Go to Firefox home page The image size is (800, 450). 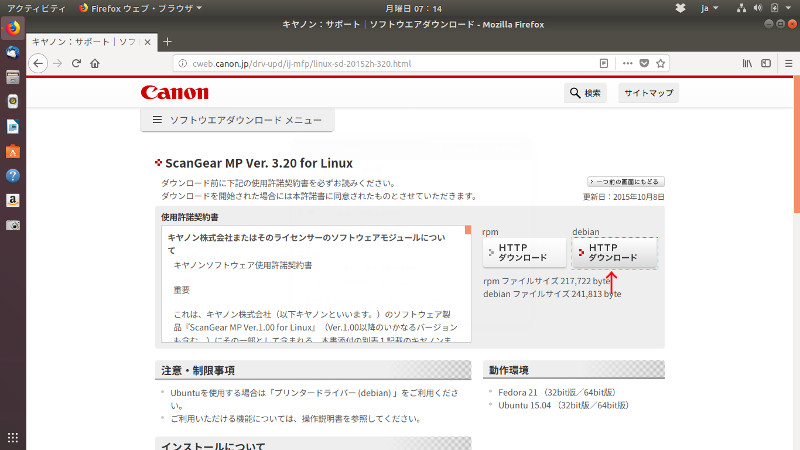95,63
